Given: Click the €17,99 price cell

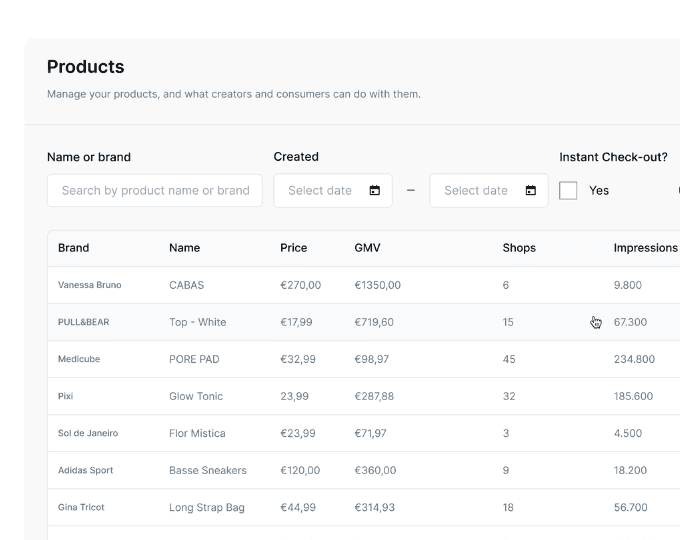Looking at the screenshot, I should (296, 322).
